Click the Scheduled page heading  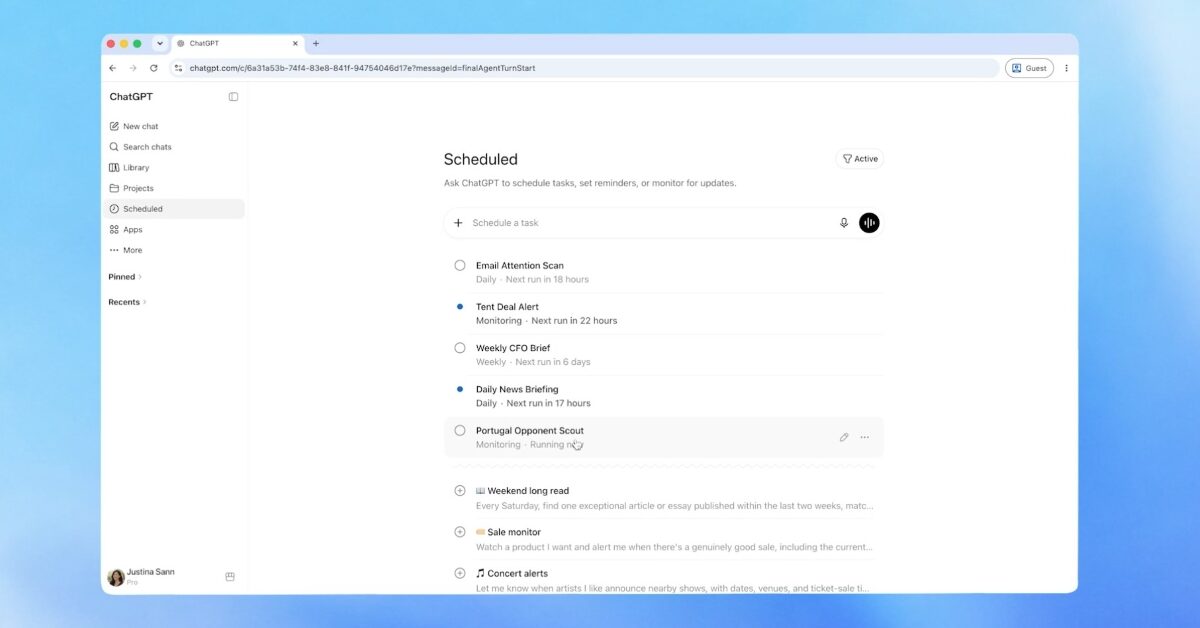click(481, 159)
